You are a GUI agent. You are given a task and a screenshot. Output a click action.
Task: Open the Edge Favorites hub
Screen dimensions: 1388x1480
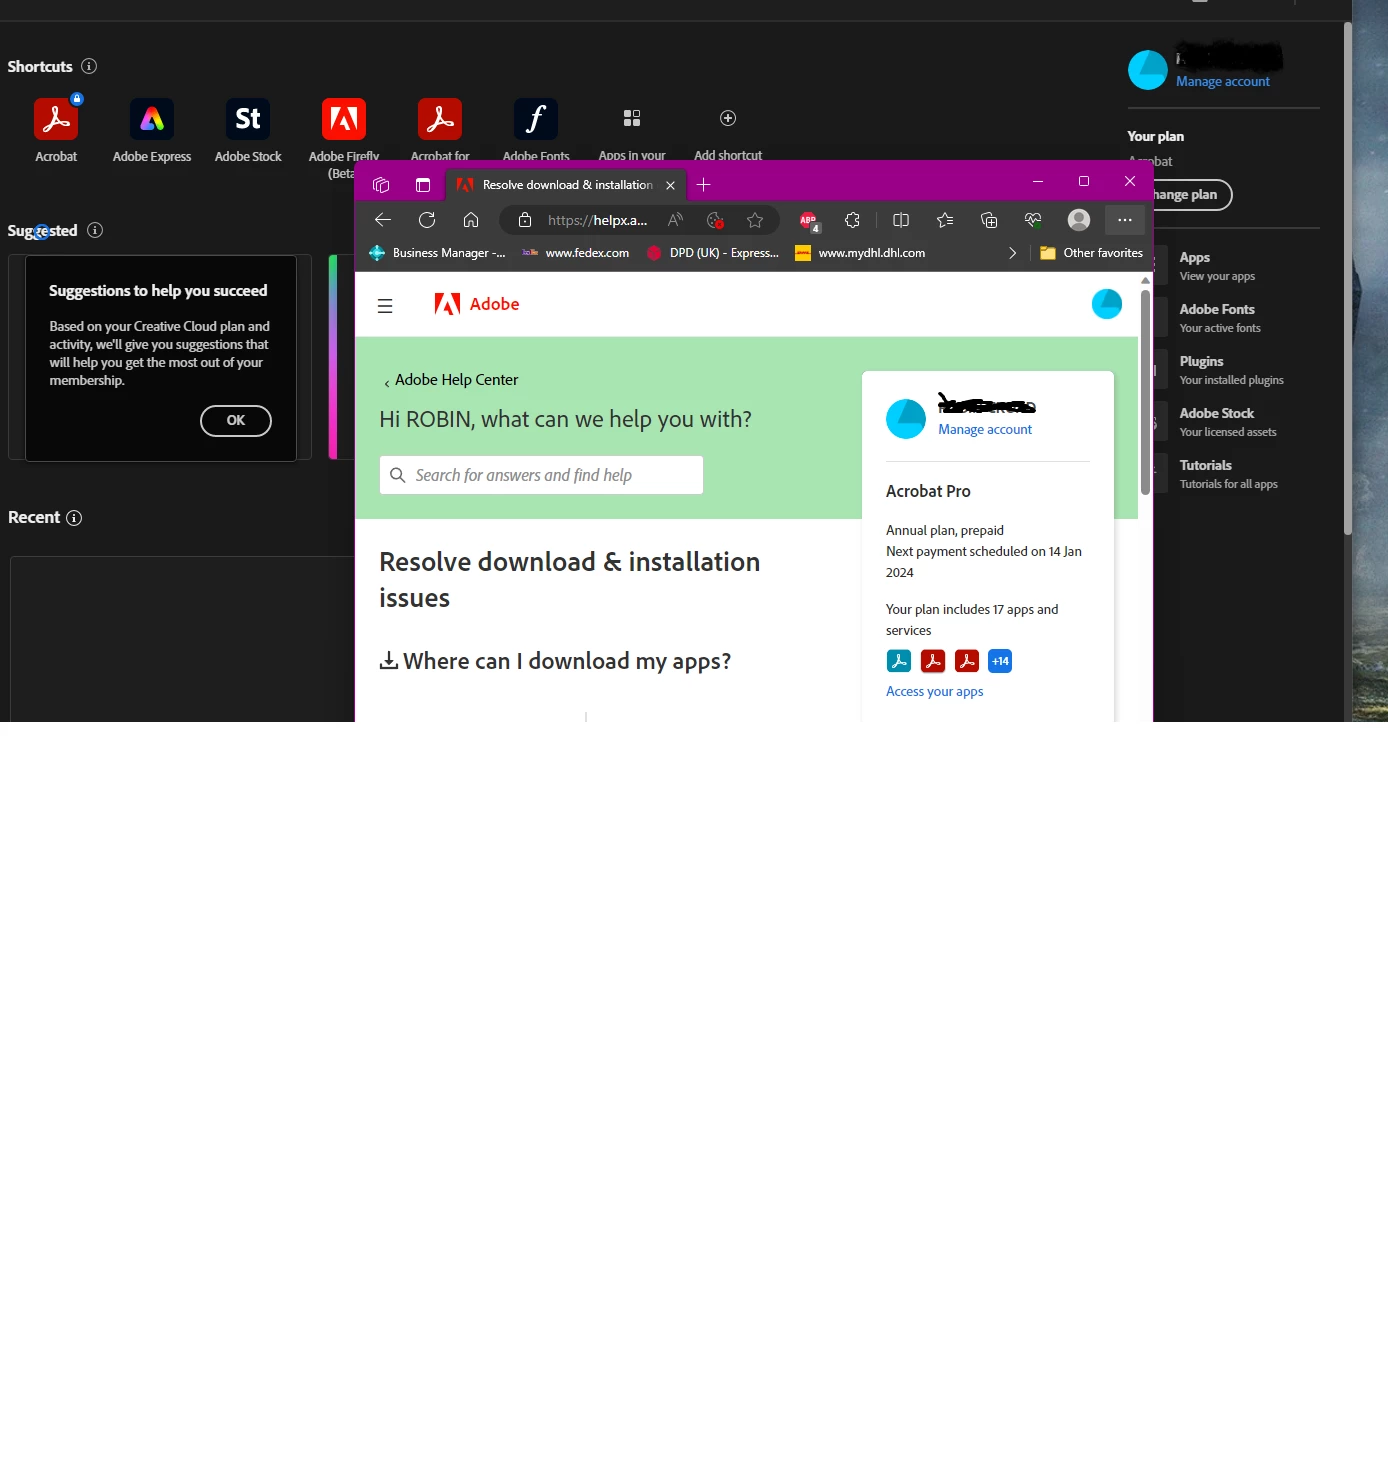pos(945,220)
